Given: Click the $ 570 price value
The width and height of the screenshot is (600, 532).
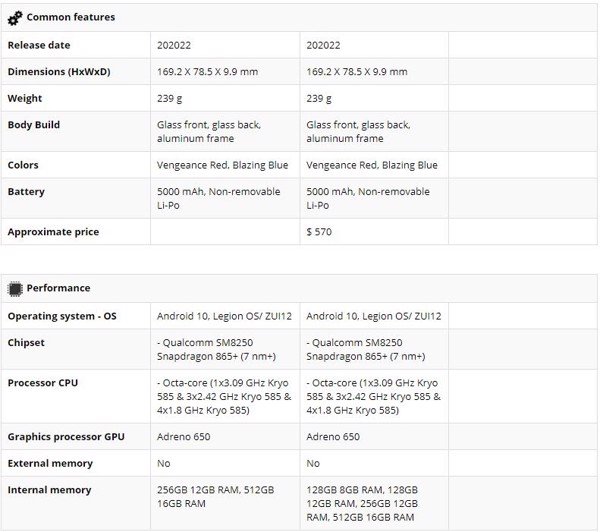Looking at the screenshot, I should point(319,232).
